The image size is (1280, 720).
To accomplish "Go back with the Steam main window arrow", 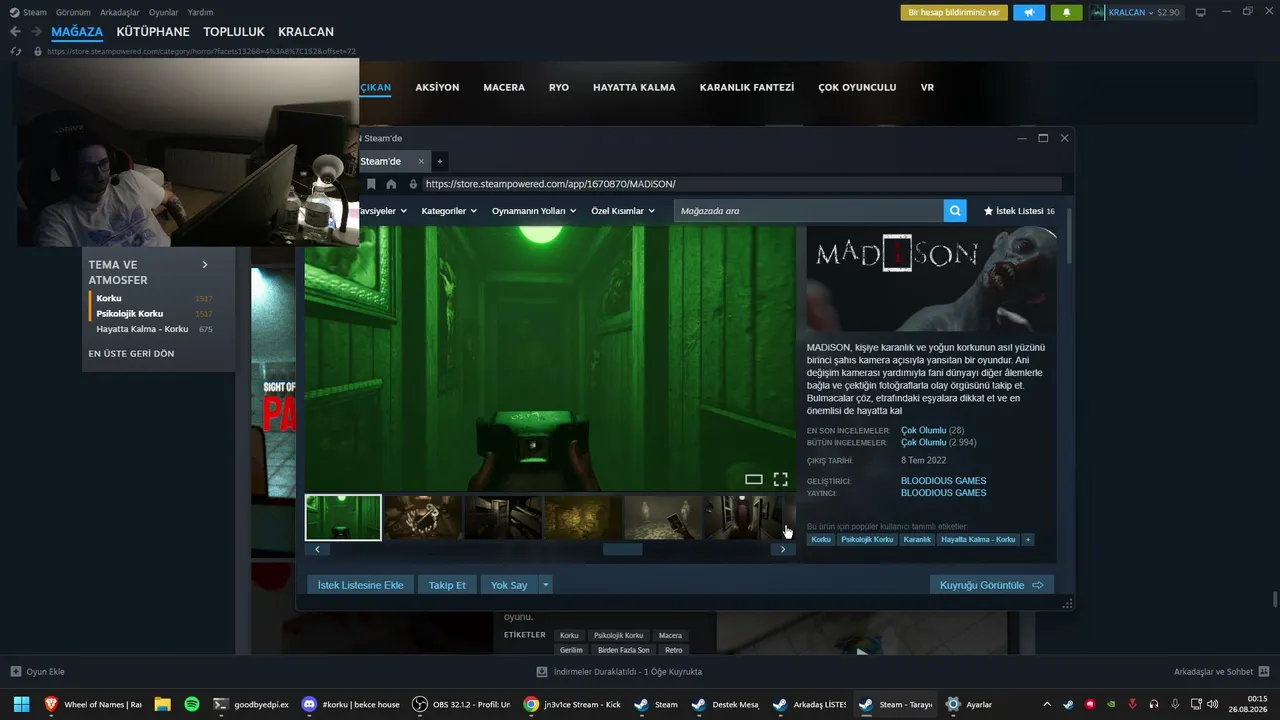I will [15, 32].
